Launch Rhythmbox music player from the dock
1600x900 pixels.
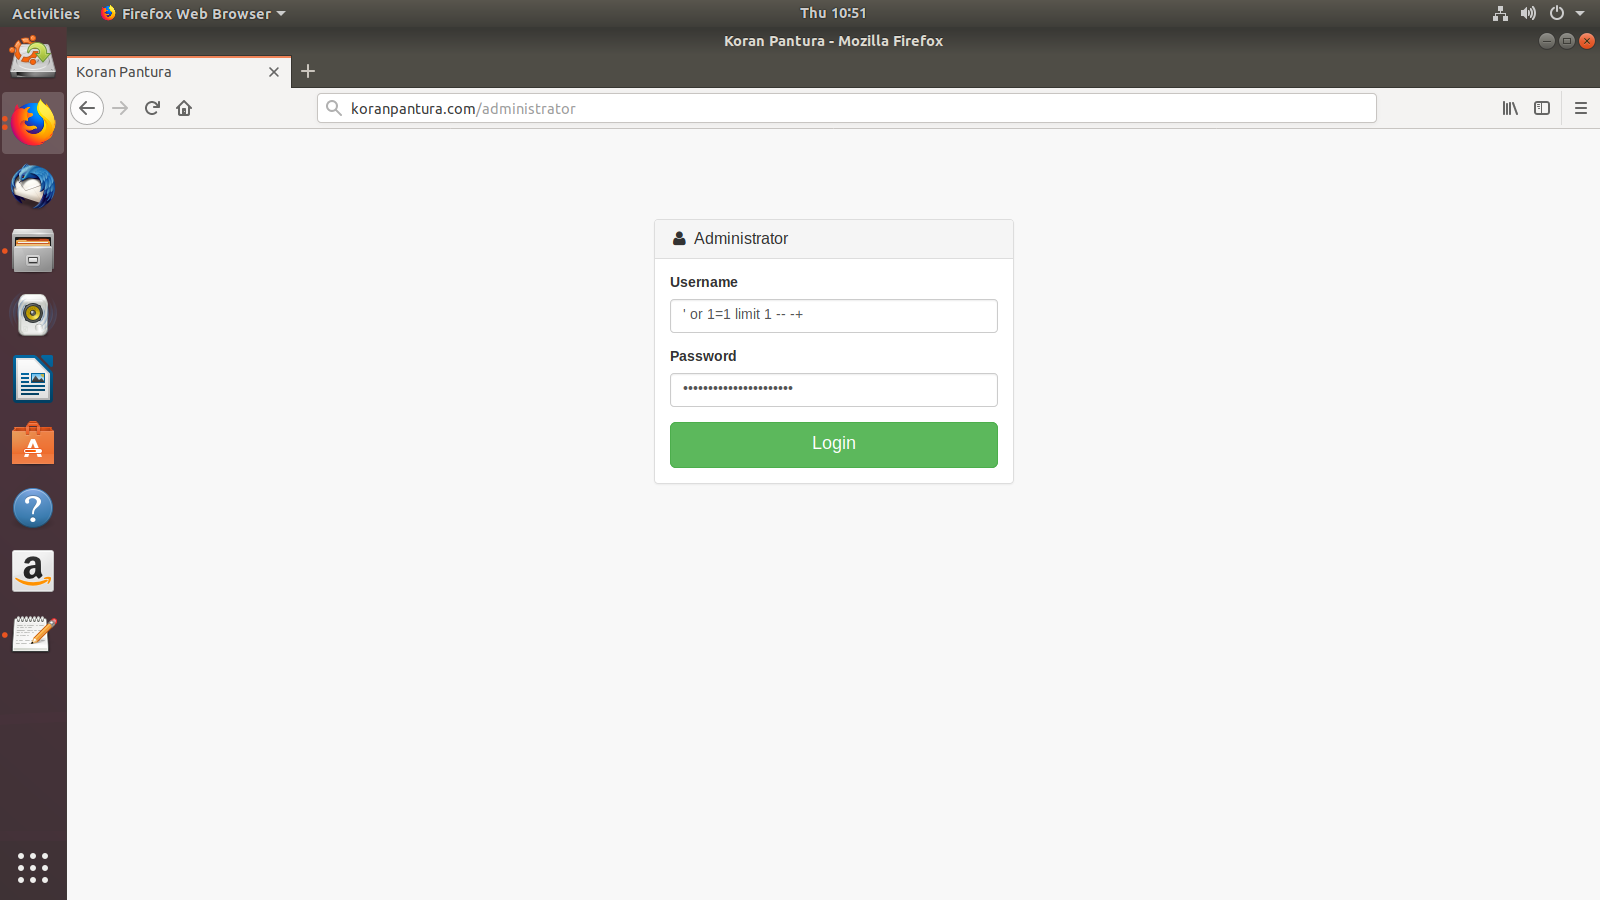pyautogui.click(x=33, y=315)
